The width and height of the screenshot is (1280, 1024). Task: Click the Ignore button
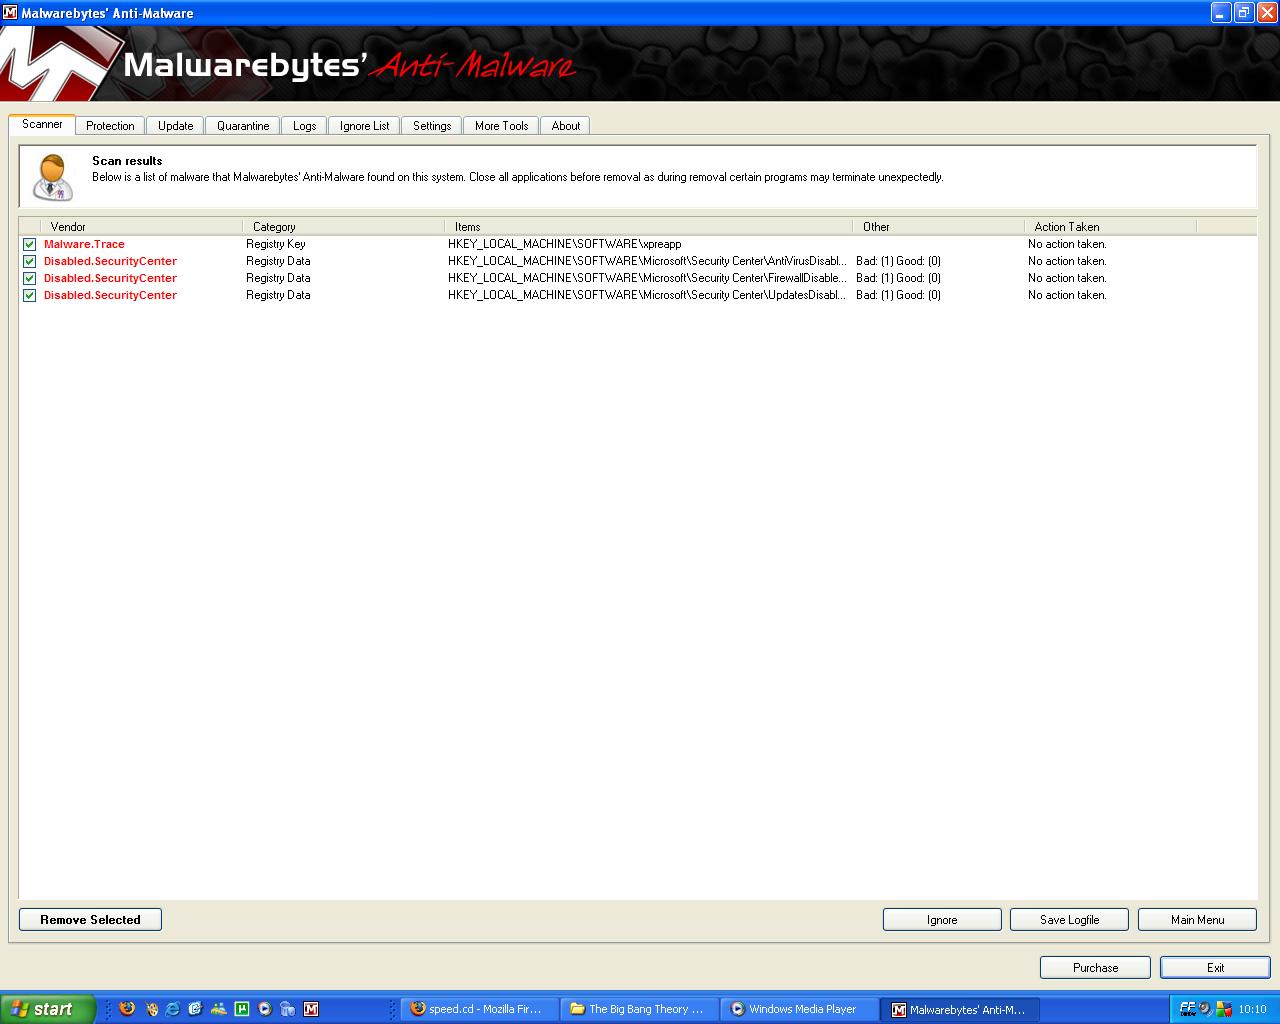(x=942, y=920)
